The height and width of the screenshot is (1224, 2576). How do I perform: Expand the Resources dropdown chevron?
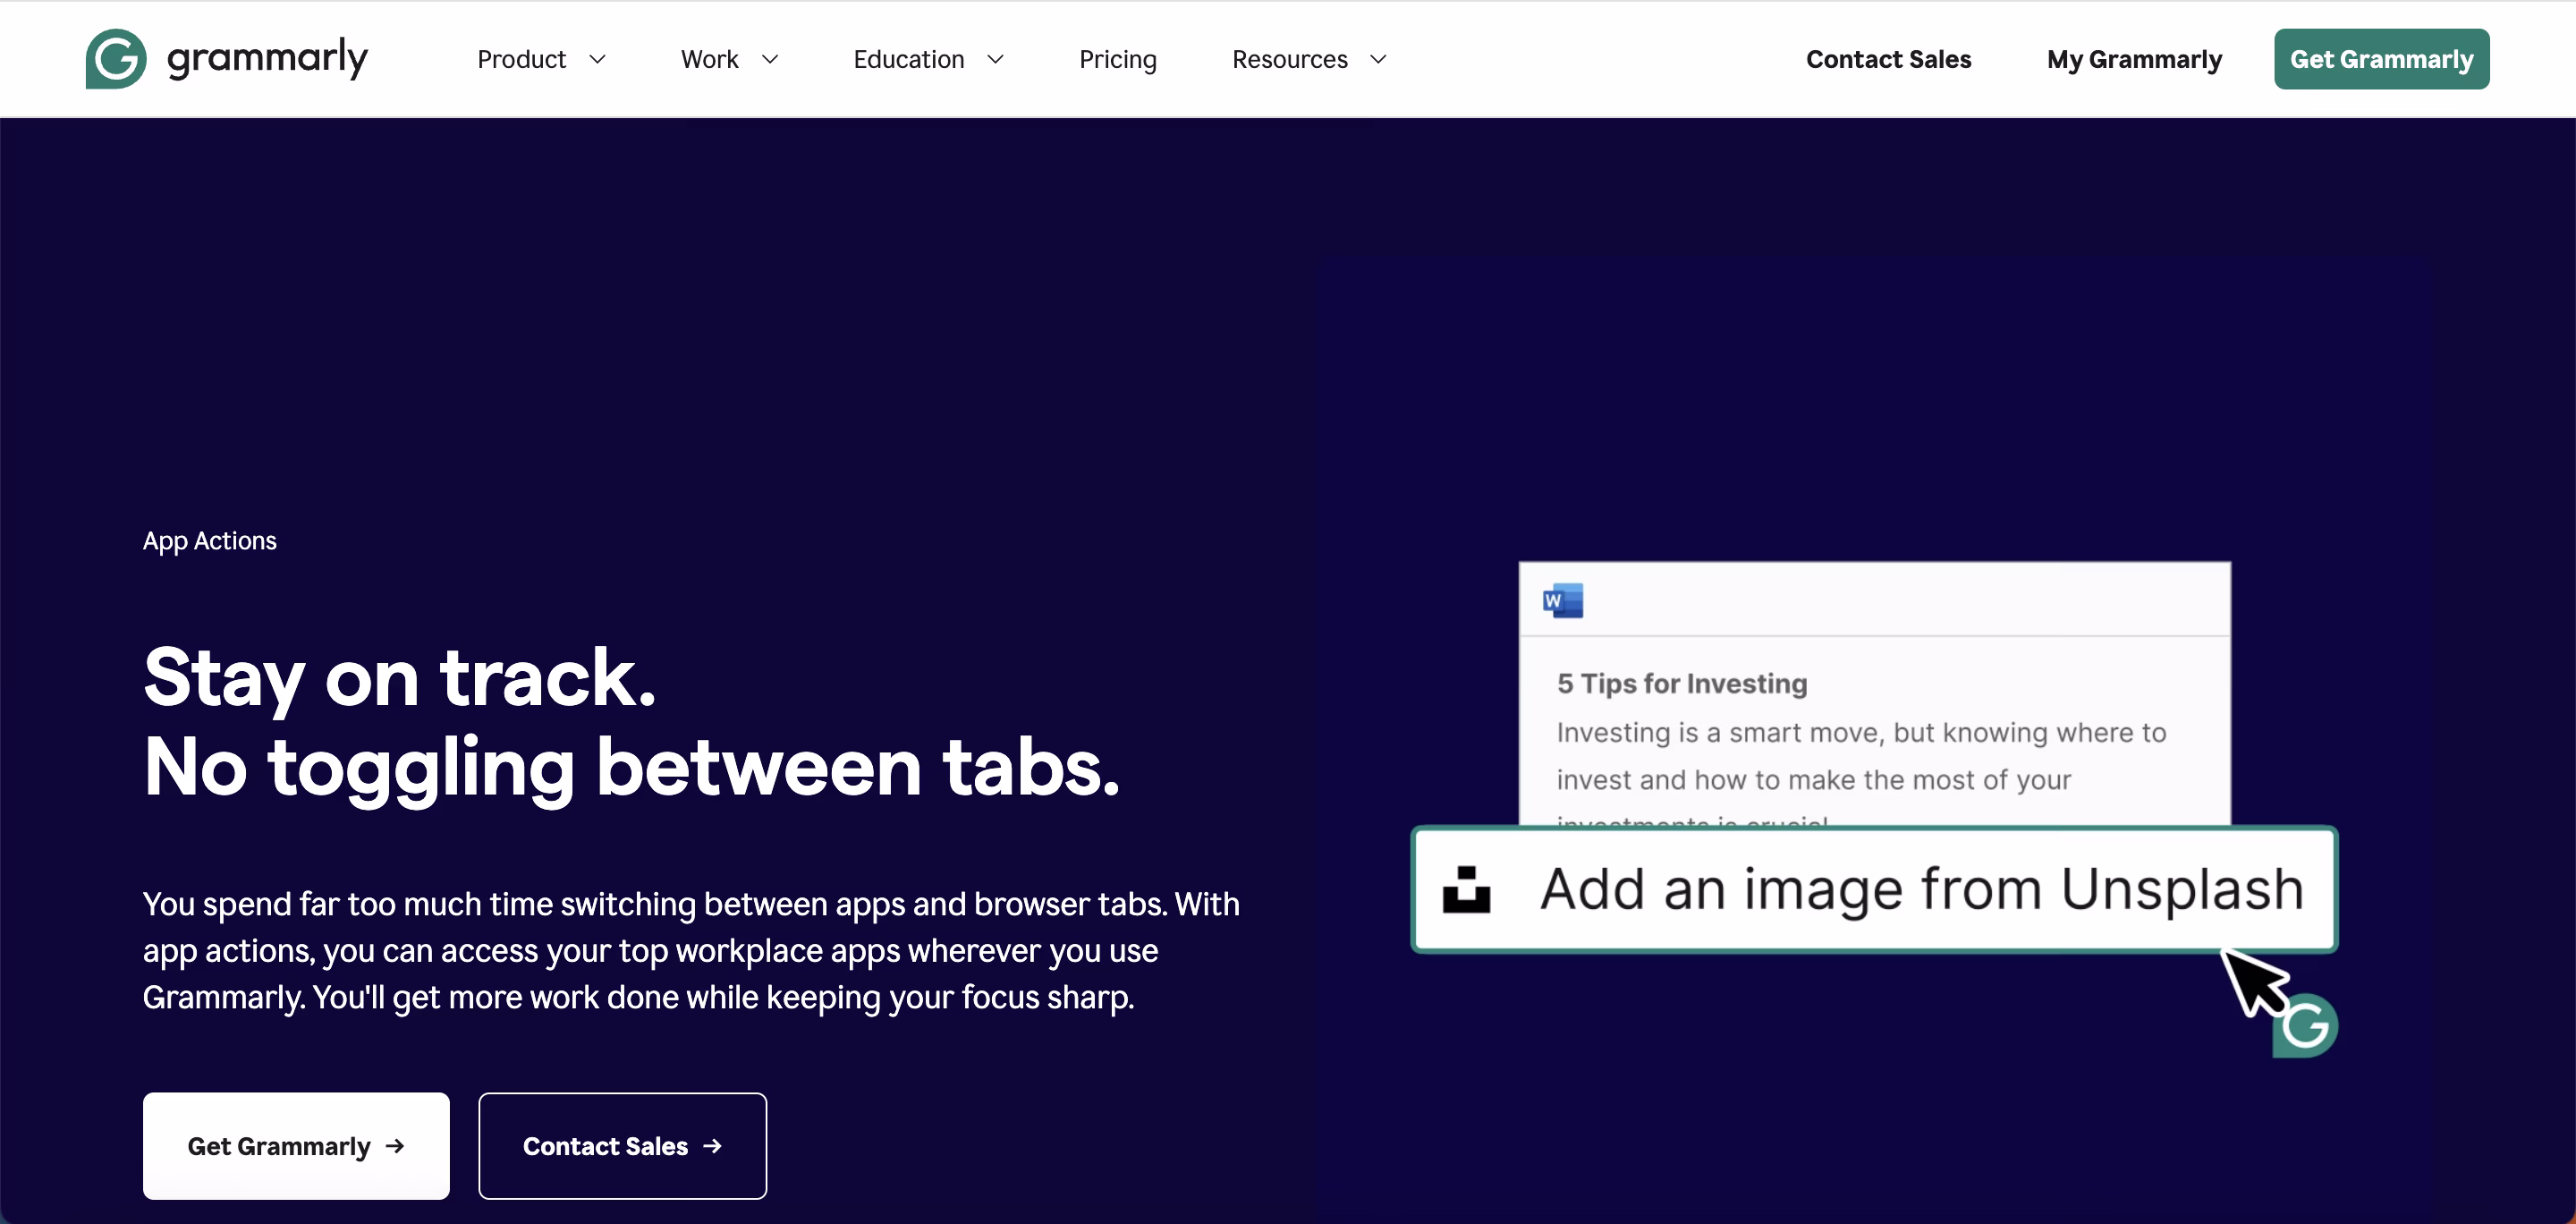[x=1378, y=60]
